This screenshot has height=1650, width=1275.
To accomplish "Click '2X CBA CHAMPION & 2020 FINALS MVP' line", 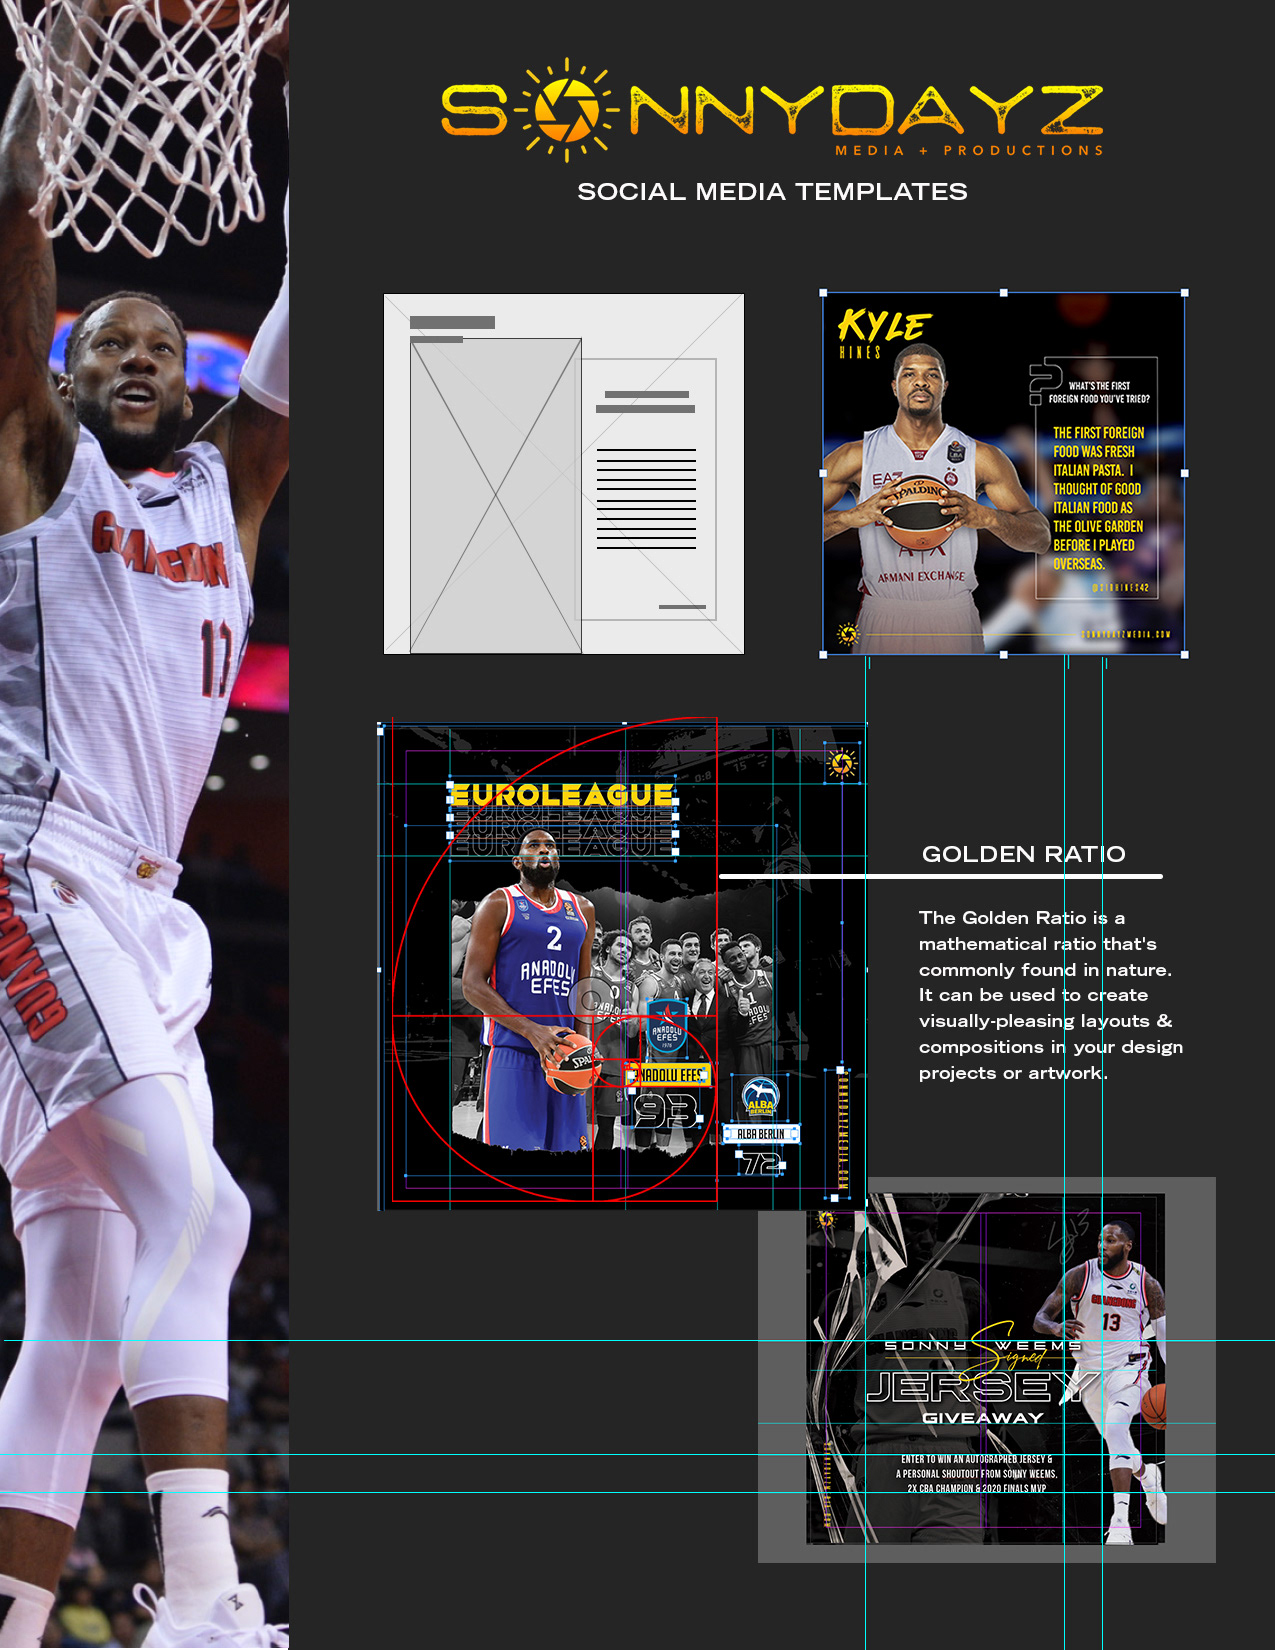I will (977, 1488).
